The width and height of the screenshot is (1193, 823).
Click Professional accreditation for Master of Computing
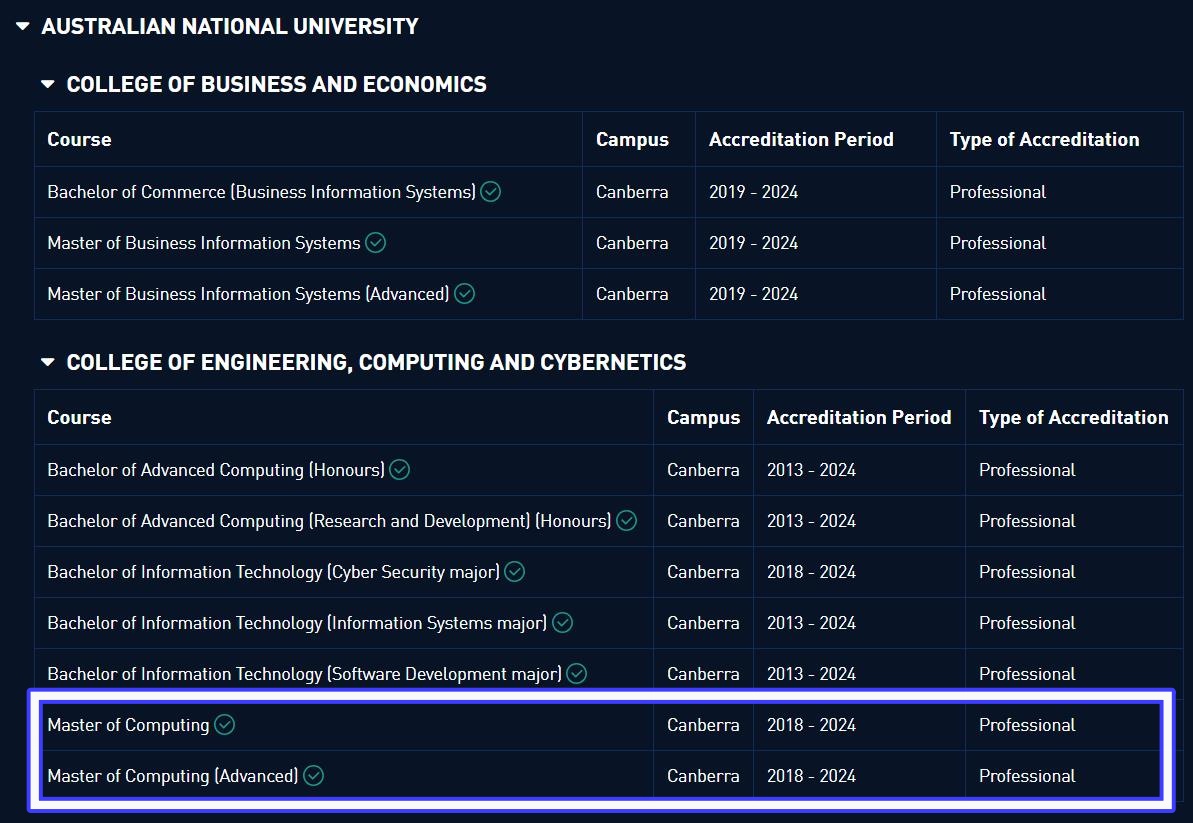(1027, 725)
